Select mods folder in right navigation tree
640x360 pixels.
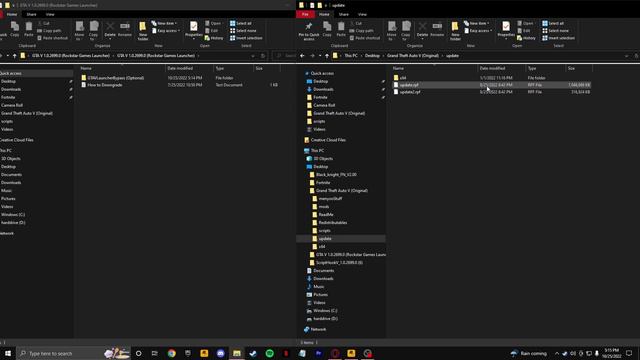click(x=324, y=207)
